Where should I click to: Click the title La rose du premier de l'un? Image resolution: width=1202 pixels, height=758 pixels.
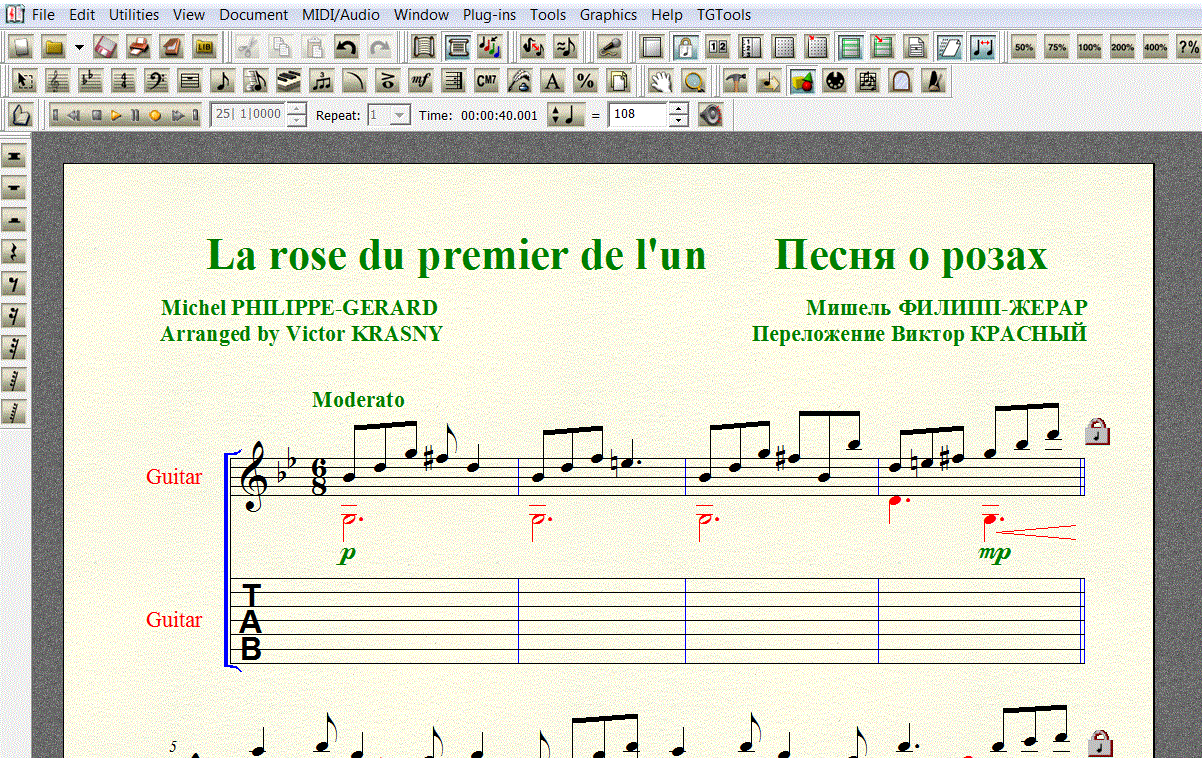(456, 256)
